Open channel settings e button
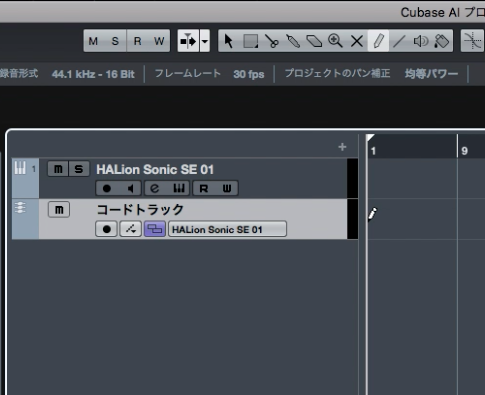This screenshot has height=395, width=485. click(155, 188)
